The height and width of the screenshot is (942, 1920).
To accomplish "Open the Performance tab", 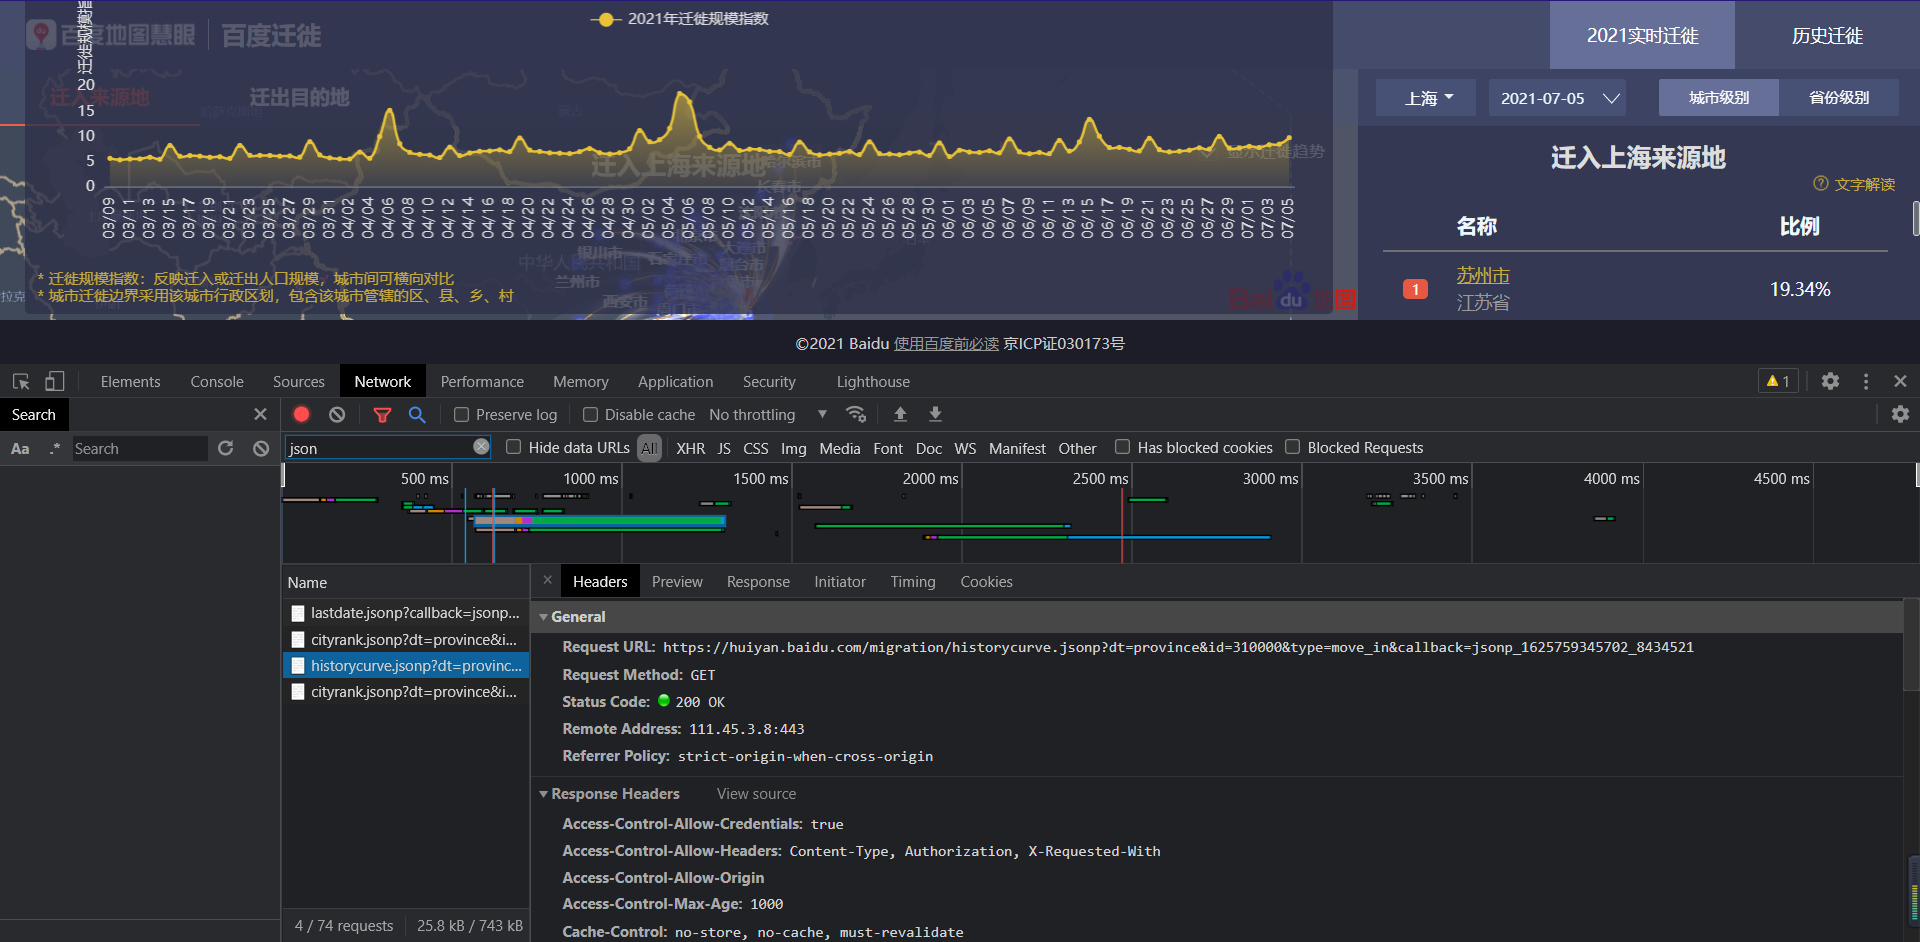I will point(482,381).
